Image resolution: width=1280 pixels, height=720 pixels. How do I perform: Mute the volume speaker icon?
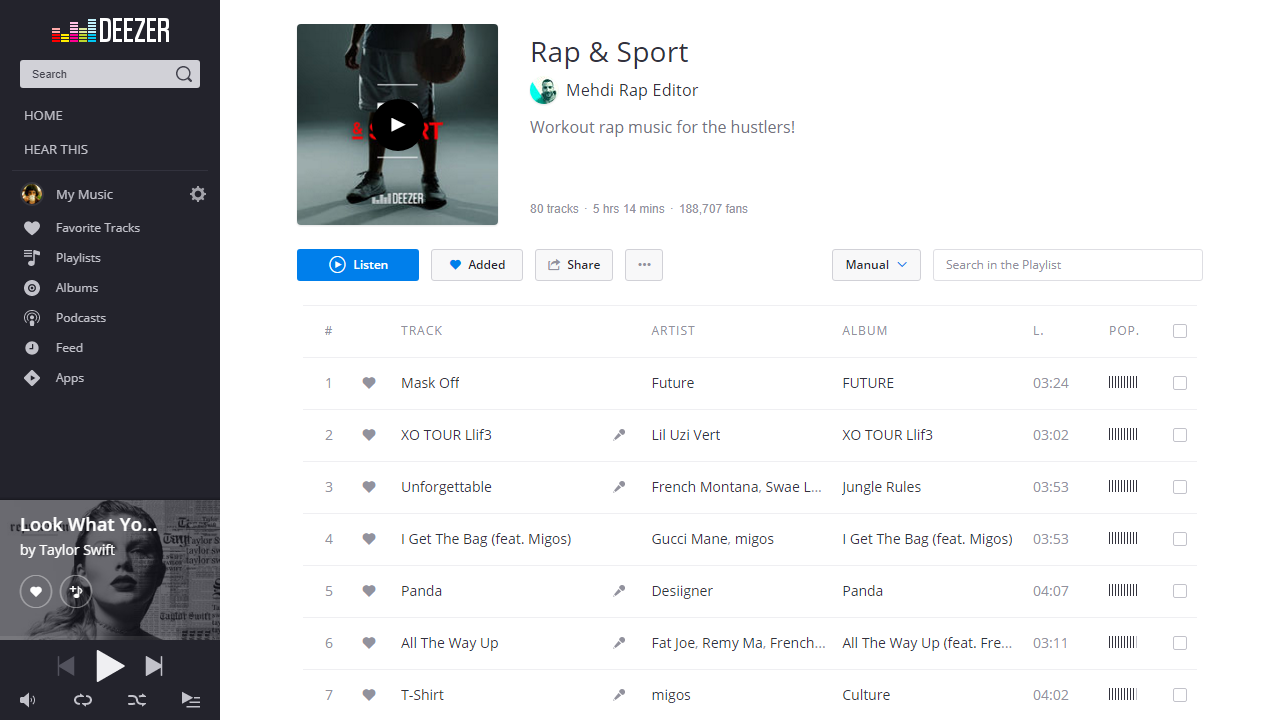tap(27, 700)
